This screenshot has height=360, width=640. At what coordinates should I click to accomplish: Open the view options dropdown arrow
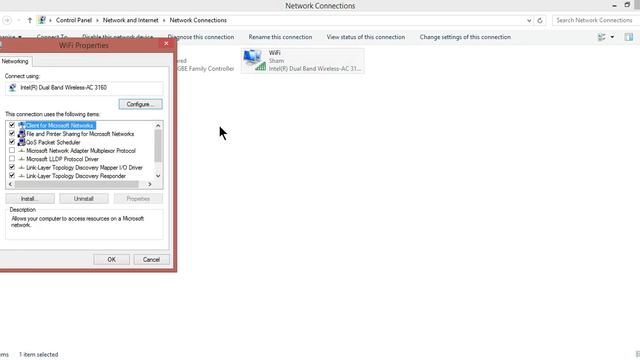point(612,37)
